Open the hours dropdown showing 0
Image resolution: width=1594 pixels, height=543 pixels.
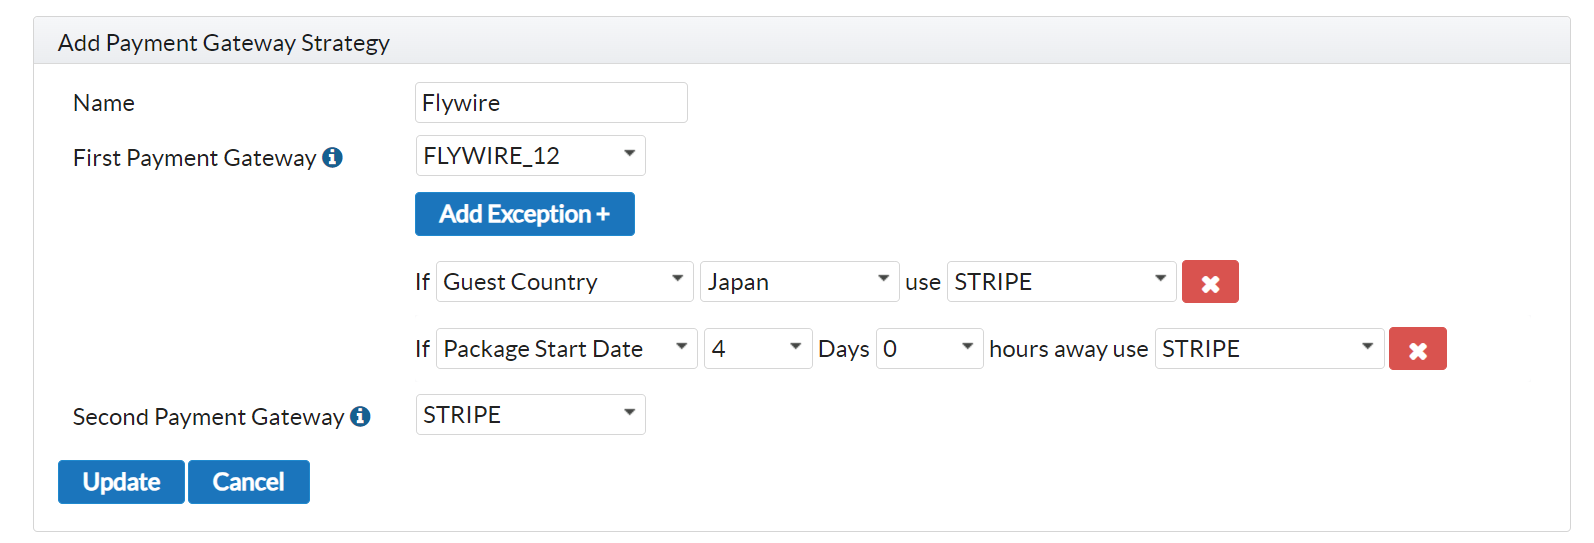point(929,349)
